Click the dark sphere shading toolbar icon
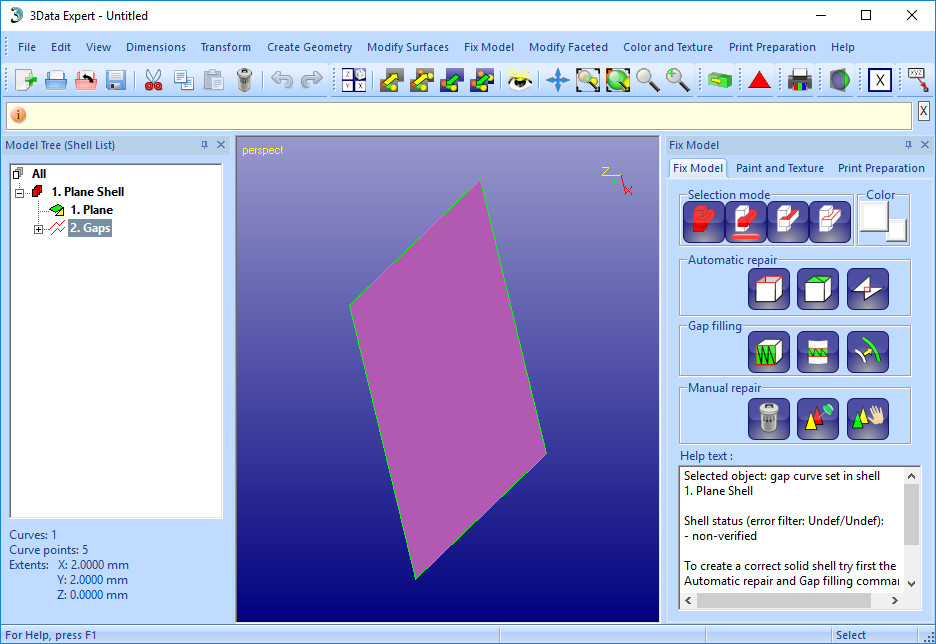This screenshot has width=936, height=644. tap(839, 79)
